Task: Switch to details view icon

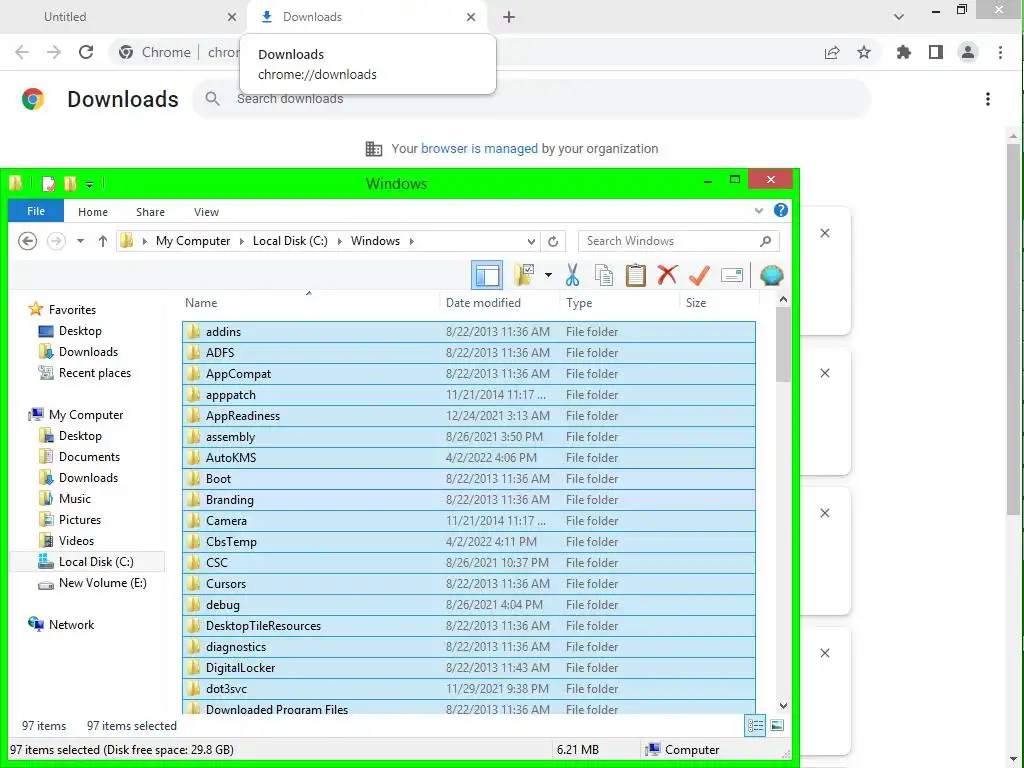Action: 756,726
